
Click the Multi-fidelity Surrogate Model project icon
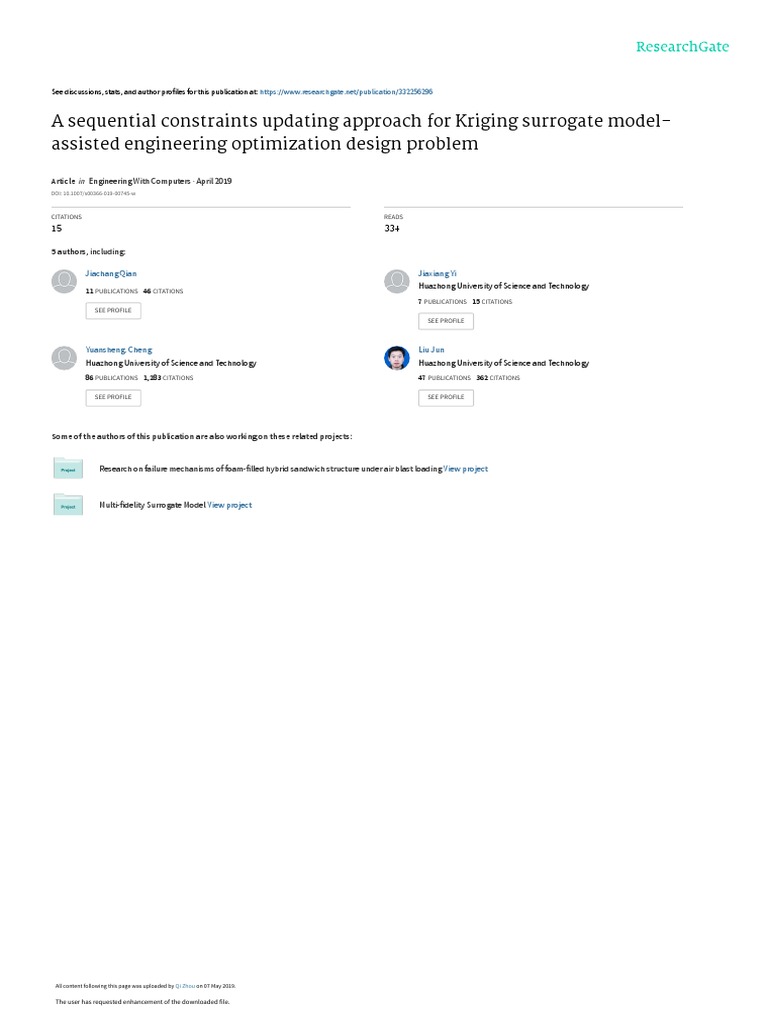pos(68,506)
